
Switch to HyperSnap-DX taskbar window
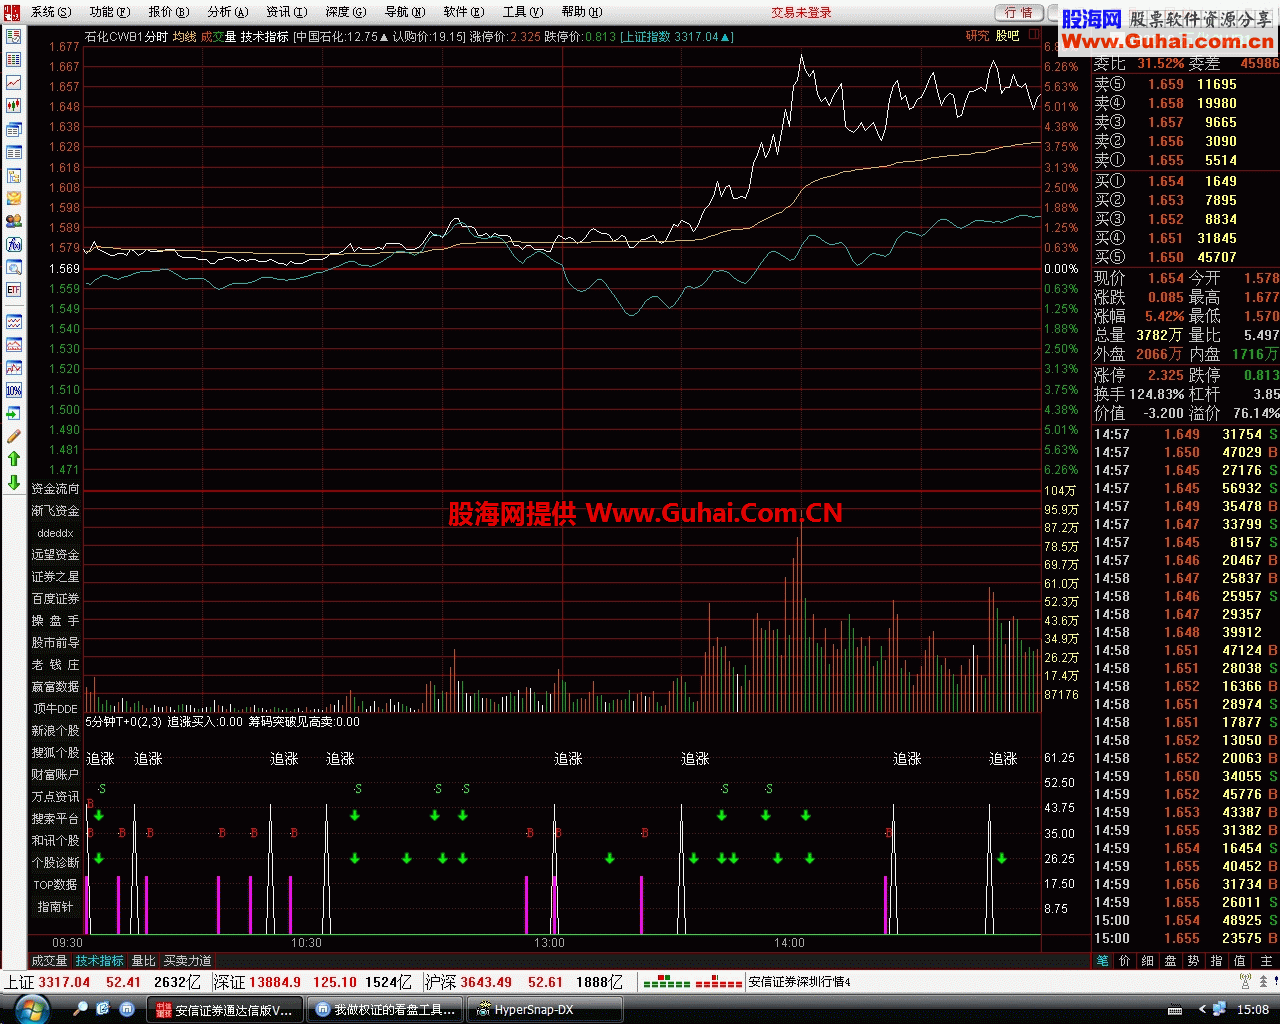click(x=547, y=1009)
